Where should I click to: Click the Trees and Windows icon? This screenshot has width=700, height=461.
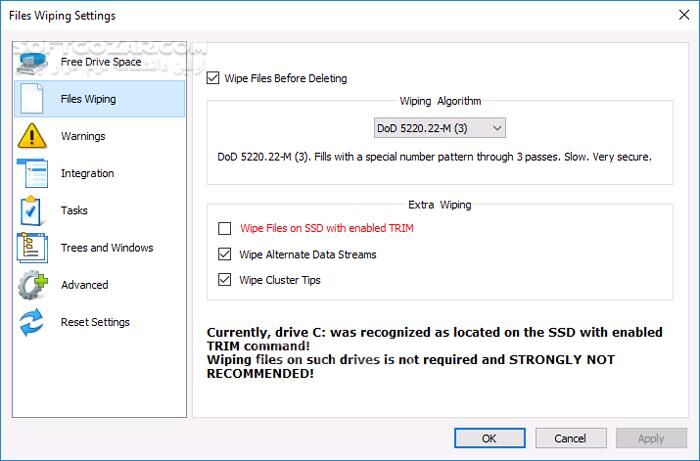coord(33,248)
